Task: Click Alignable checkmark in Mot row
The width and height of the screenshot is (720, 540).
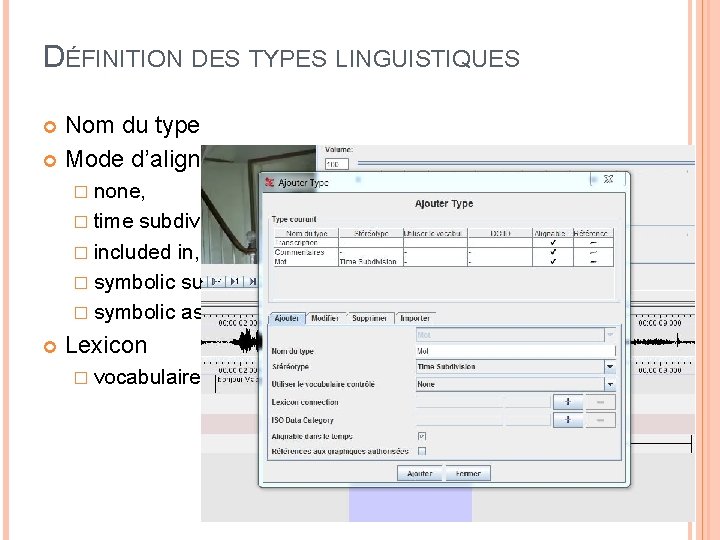Action: tap(553, 261)
